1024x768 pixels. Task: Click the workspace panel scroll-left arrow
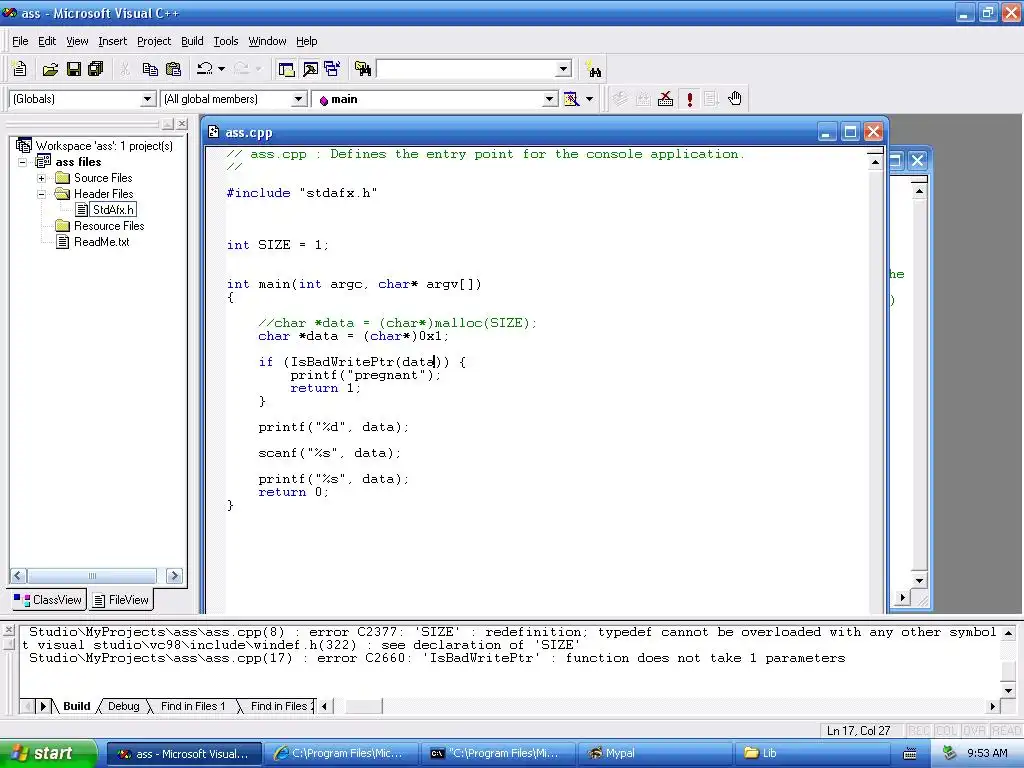[18, 575]
